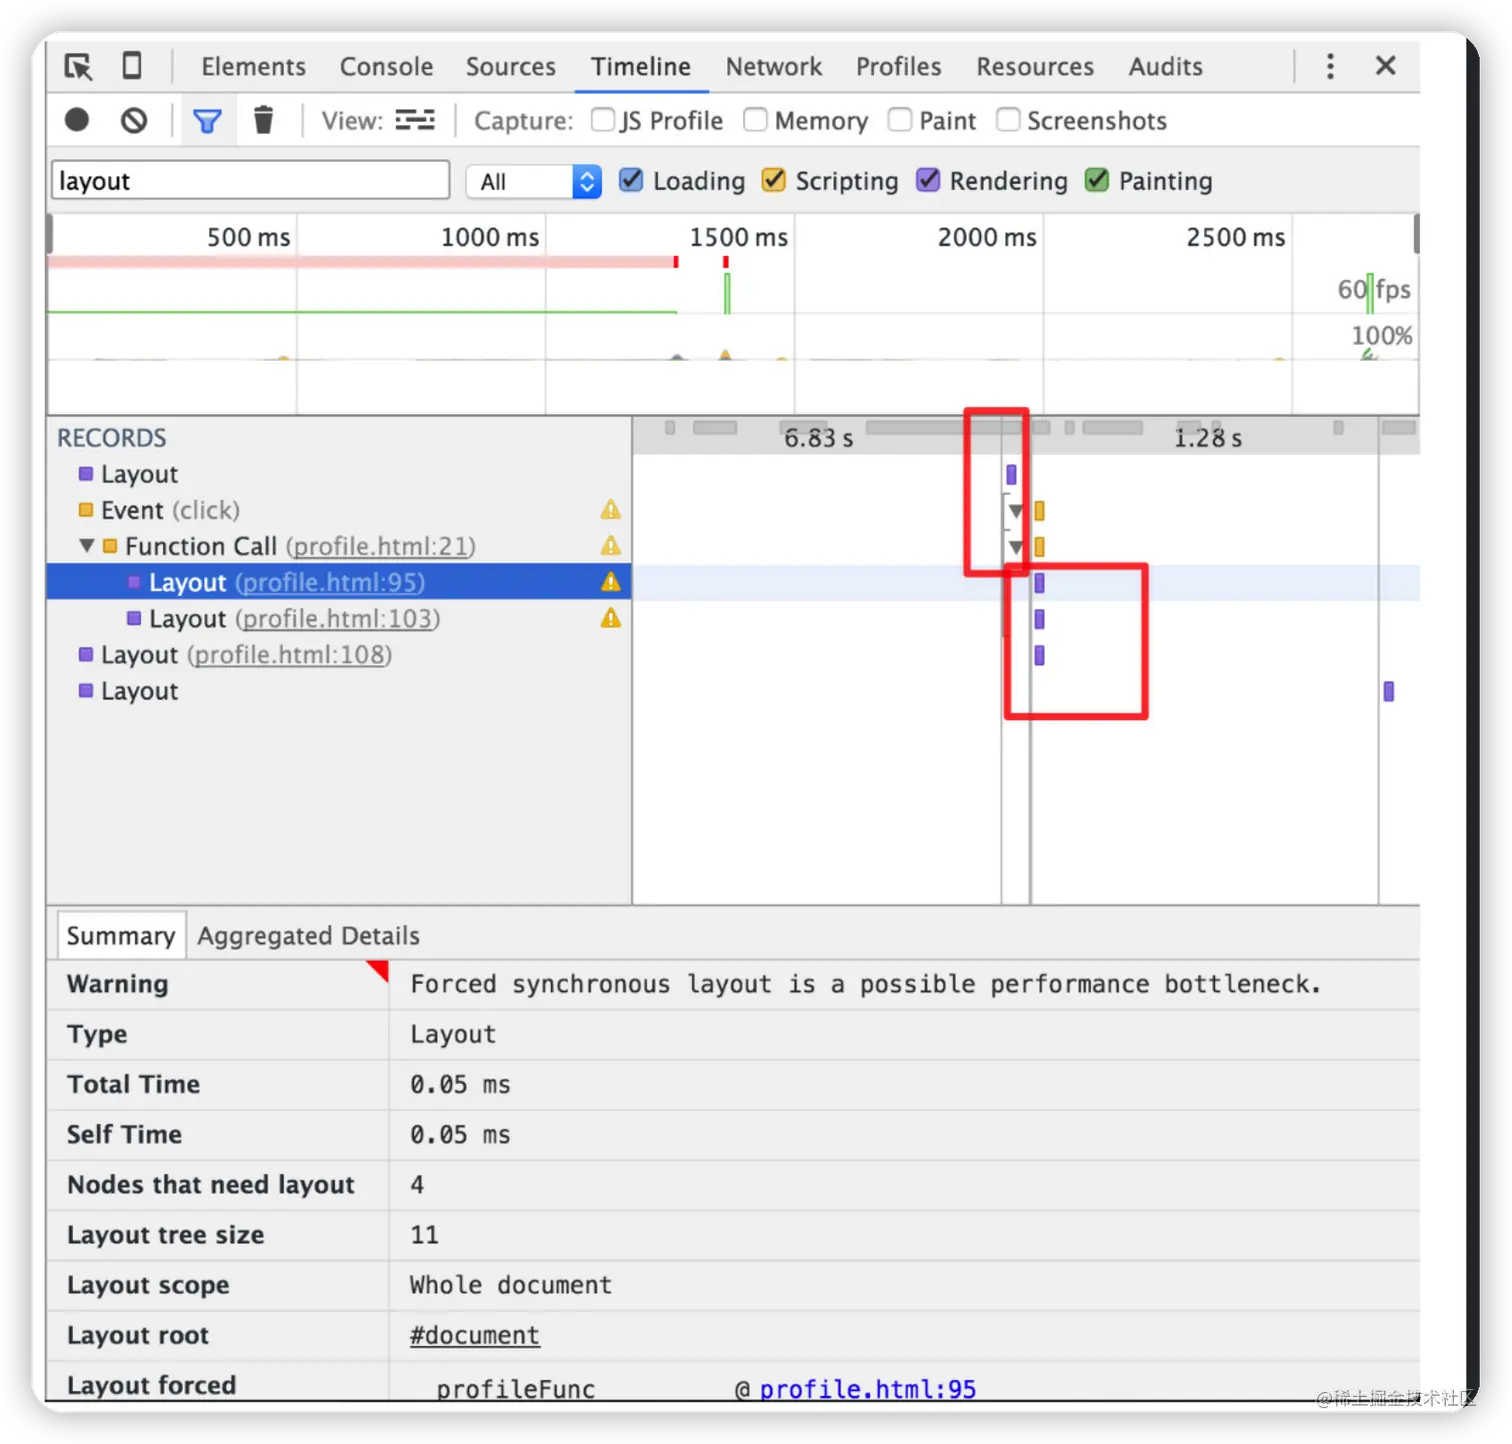Screen dimensions: 1512x1444
Task: Uncheck the Painting filter checkbox
Action: (x=1097, y=180)
